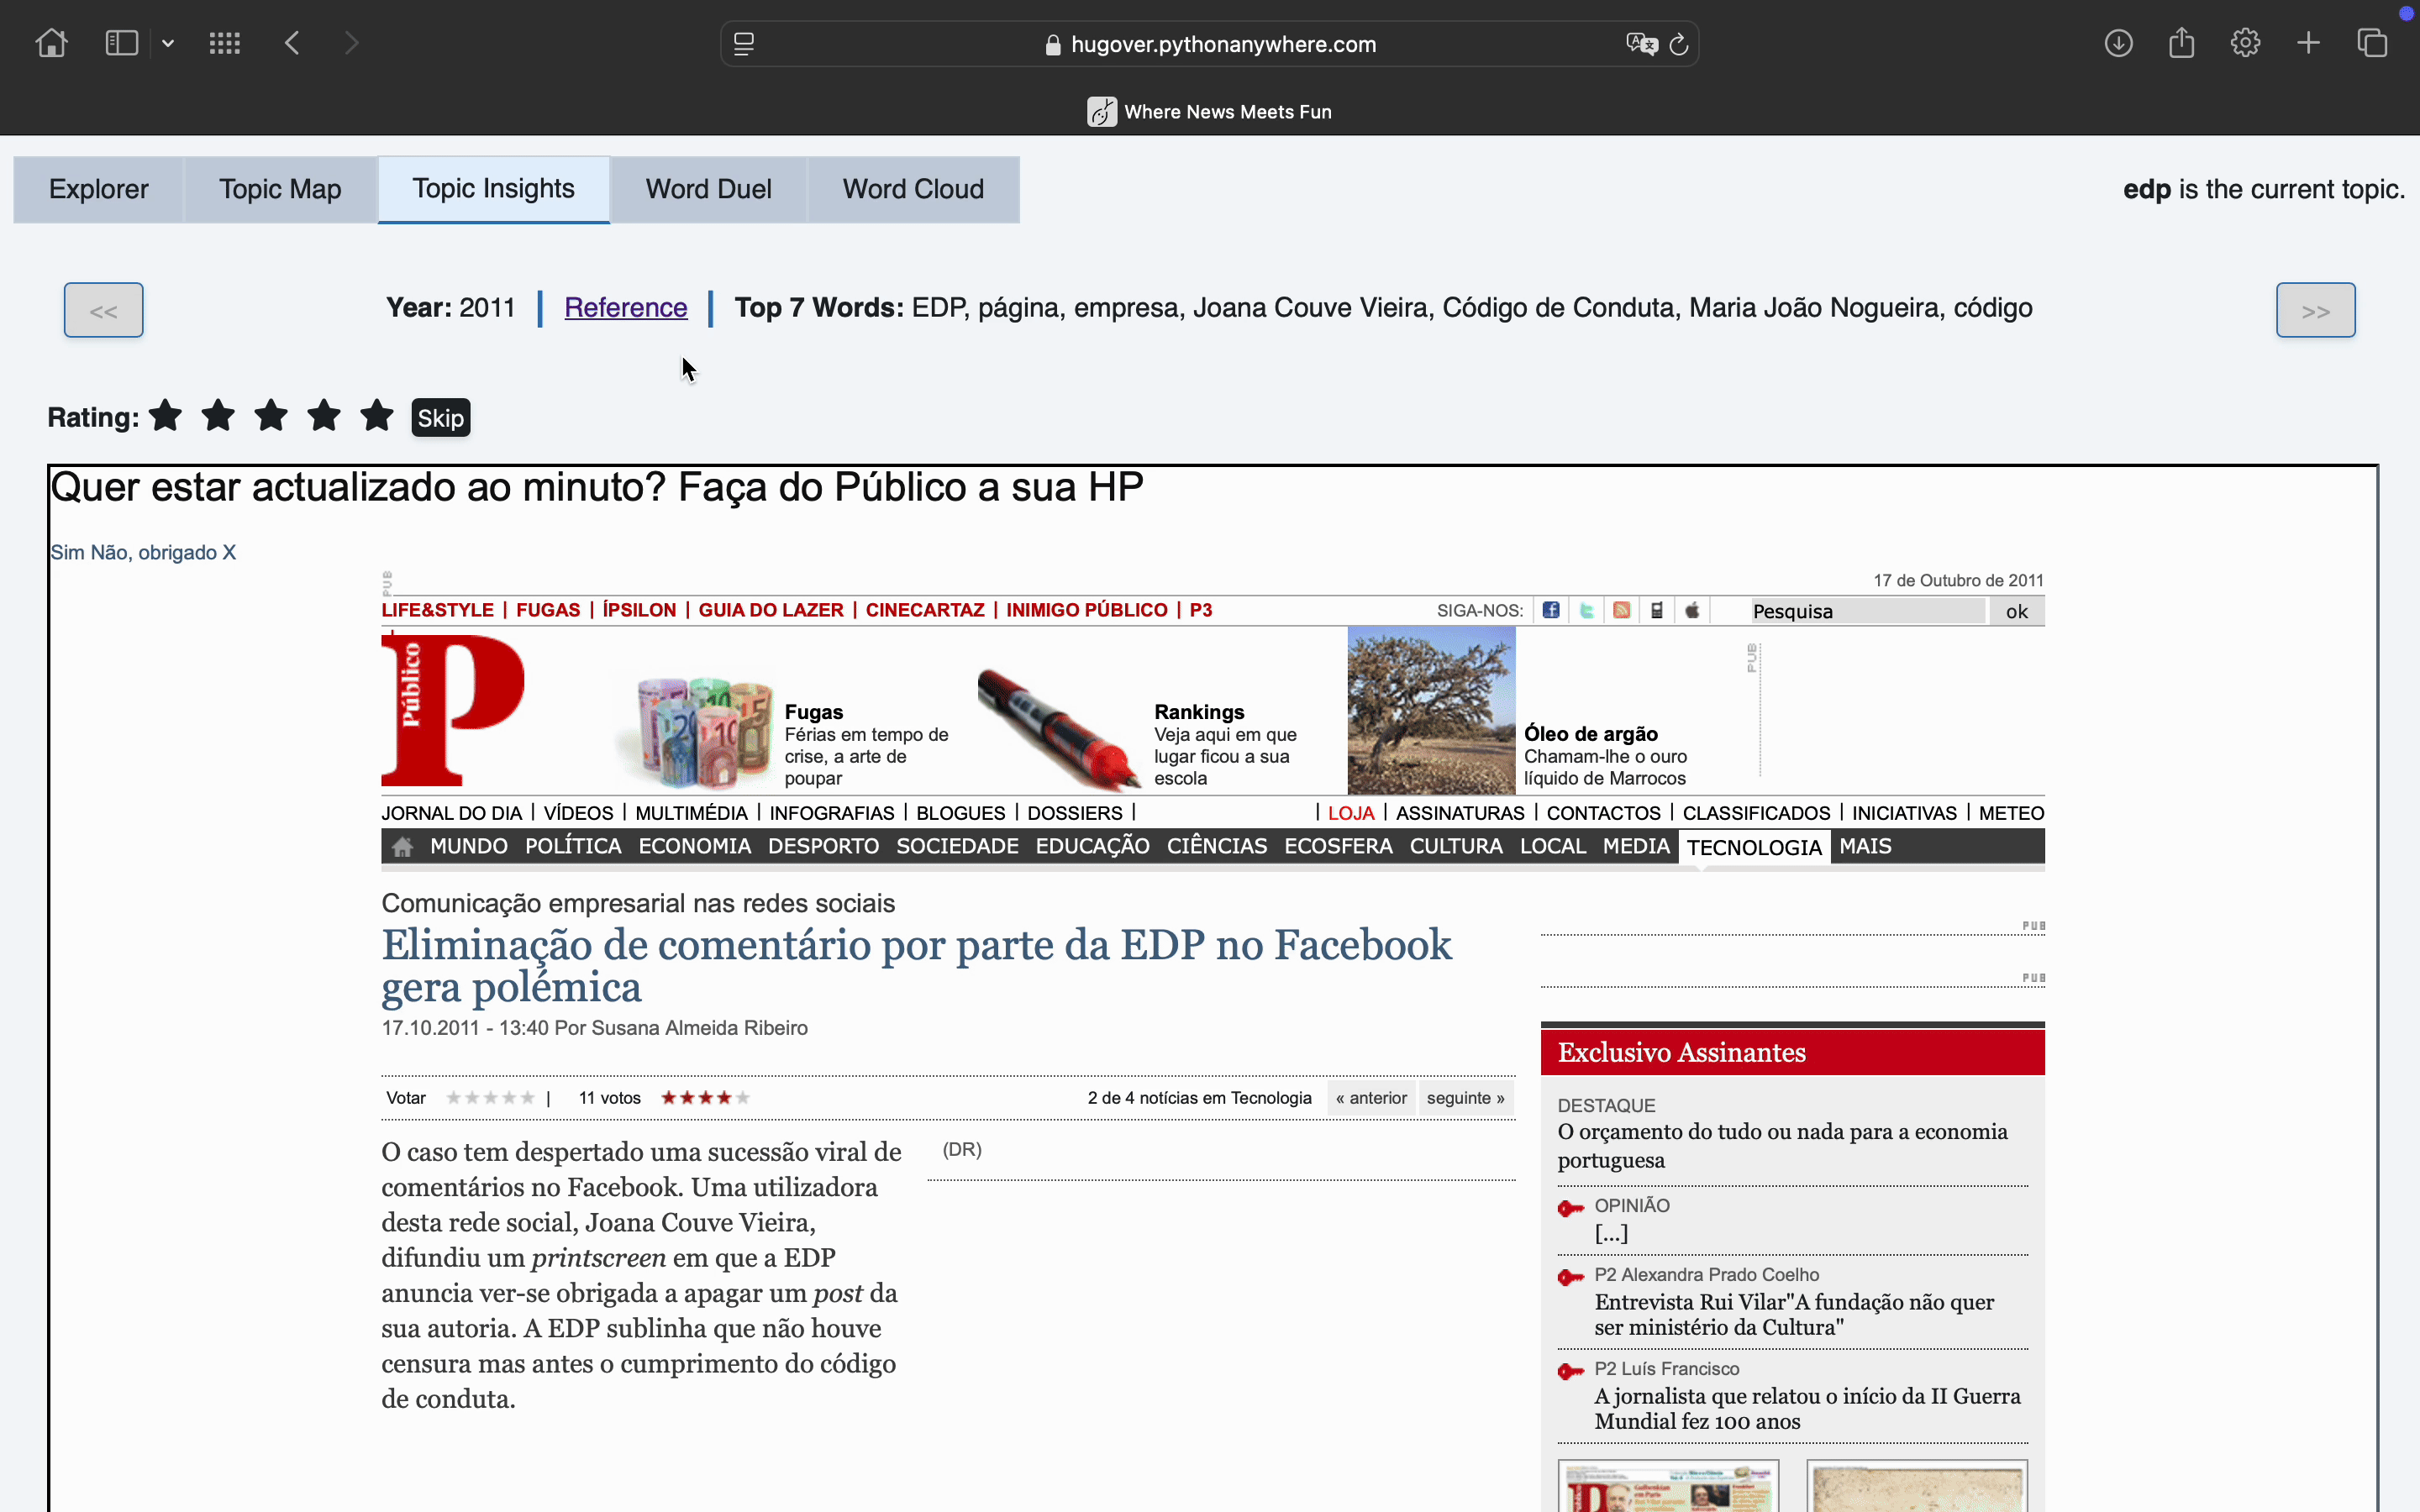Screen dimensions: 2420x1512
Task: Go forward with browser forward arrow
Action: point(351,43)
